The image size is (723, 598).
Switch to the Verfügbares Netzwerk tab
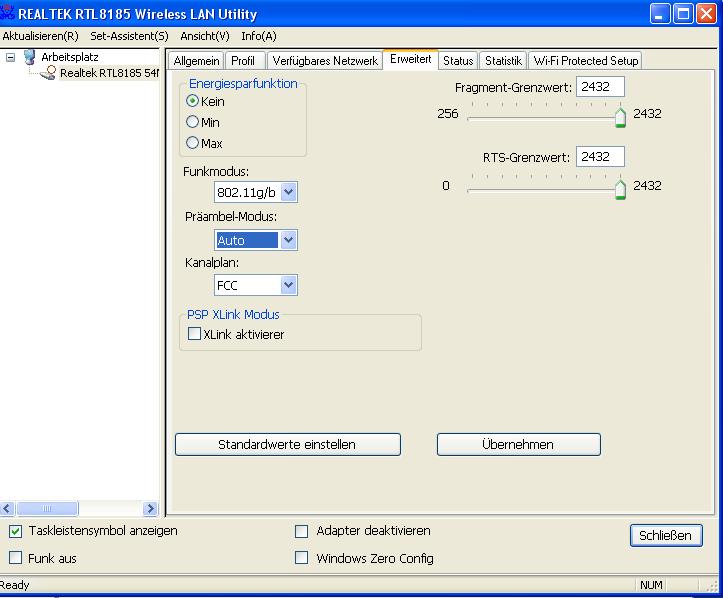325,61
